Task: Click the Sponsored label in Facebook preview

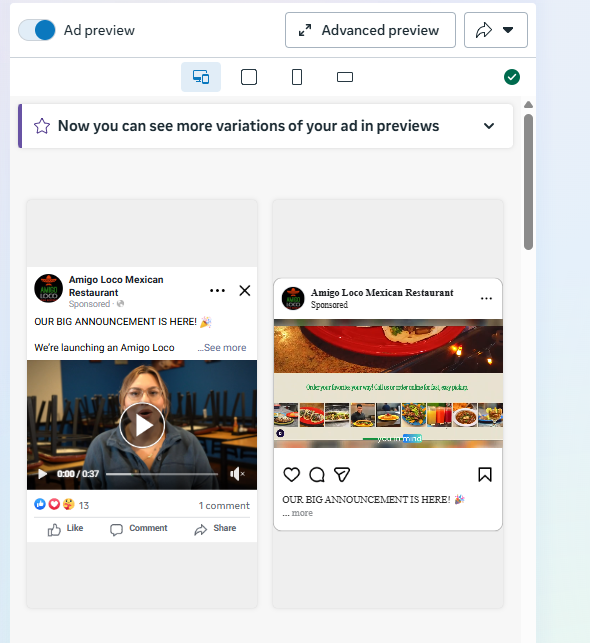Action: [89, 304]
